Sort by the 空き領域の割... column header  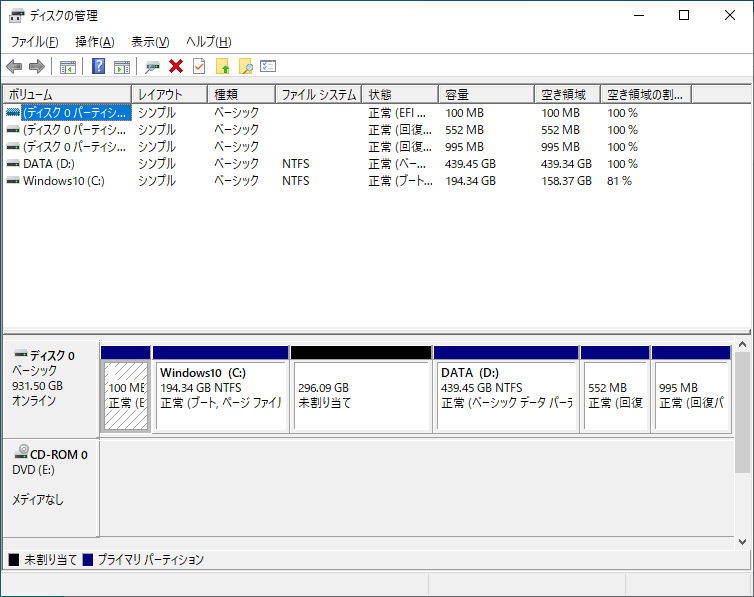click(x=646, y=94)
